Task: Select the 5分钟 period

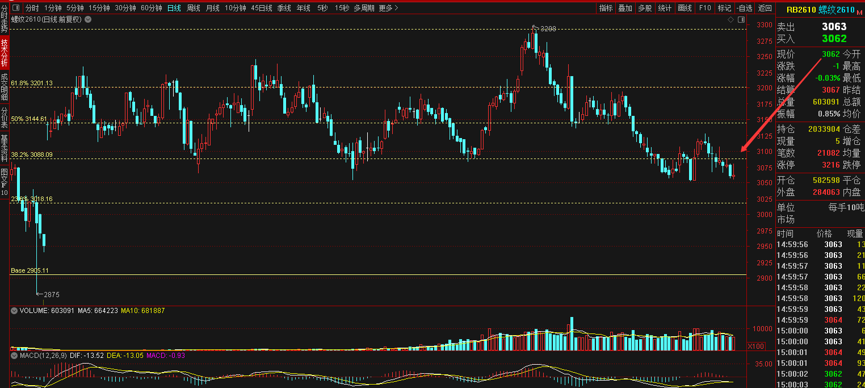Action: point(74,8)
